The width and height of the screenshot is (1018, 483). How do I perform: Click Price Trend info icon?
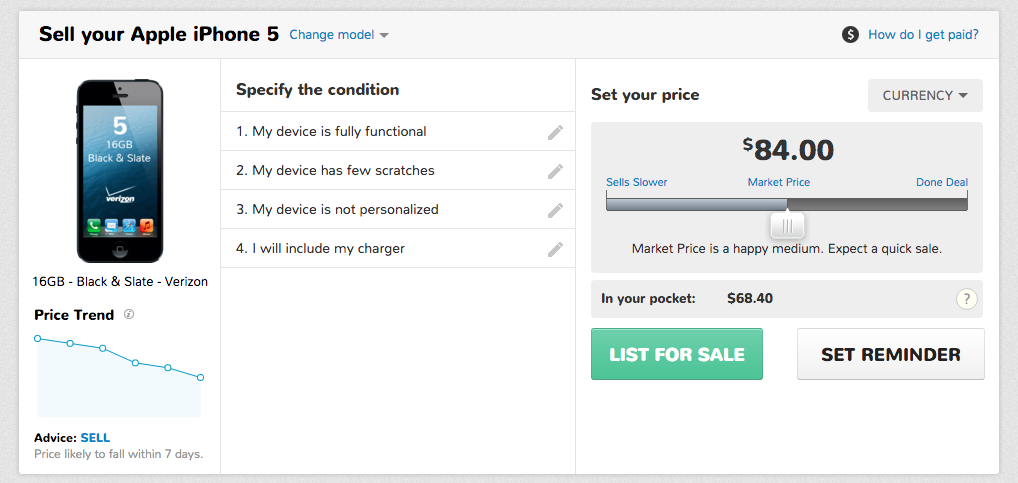pos(129,315)
